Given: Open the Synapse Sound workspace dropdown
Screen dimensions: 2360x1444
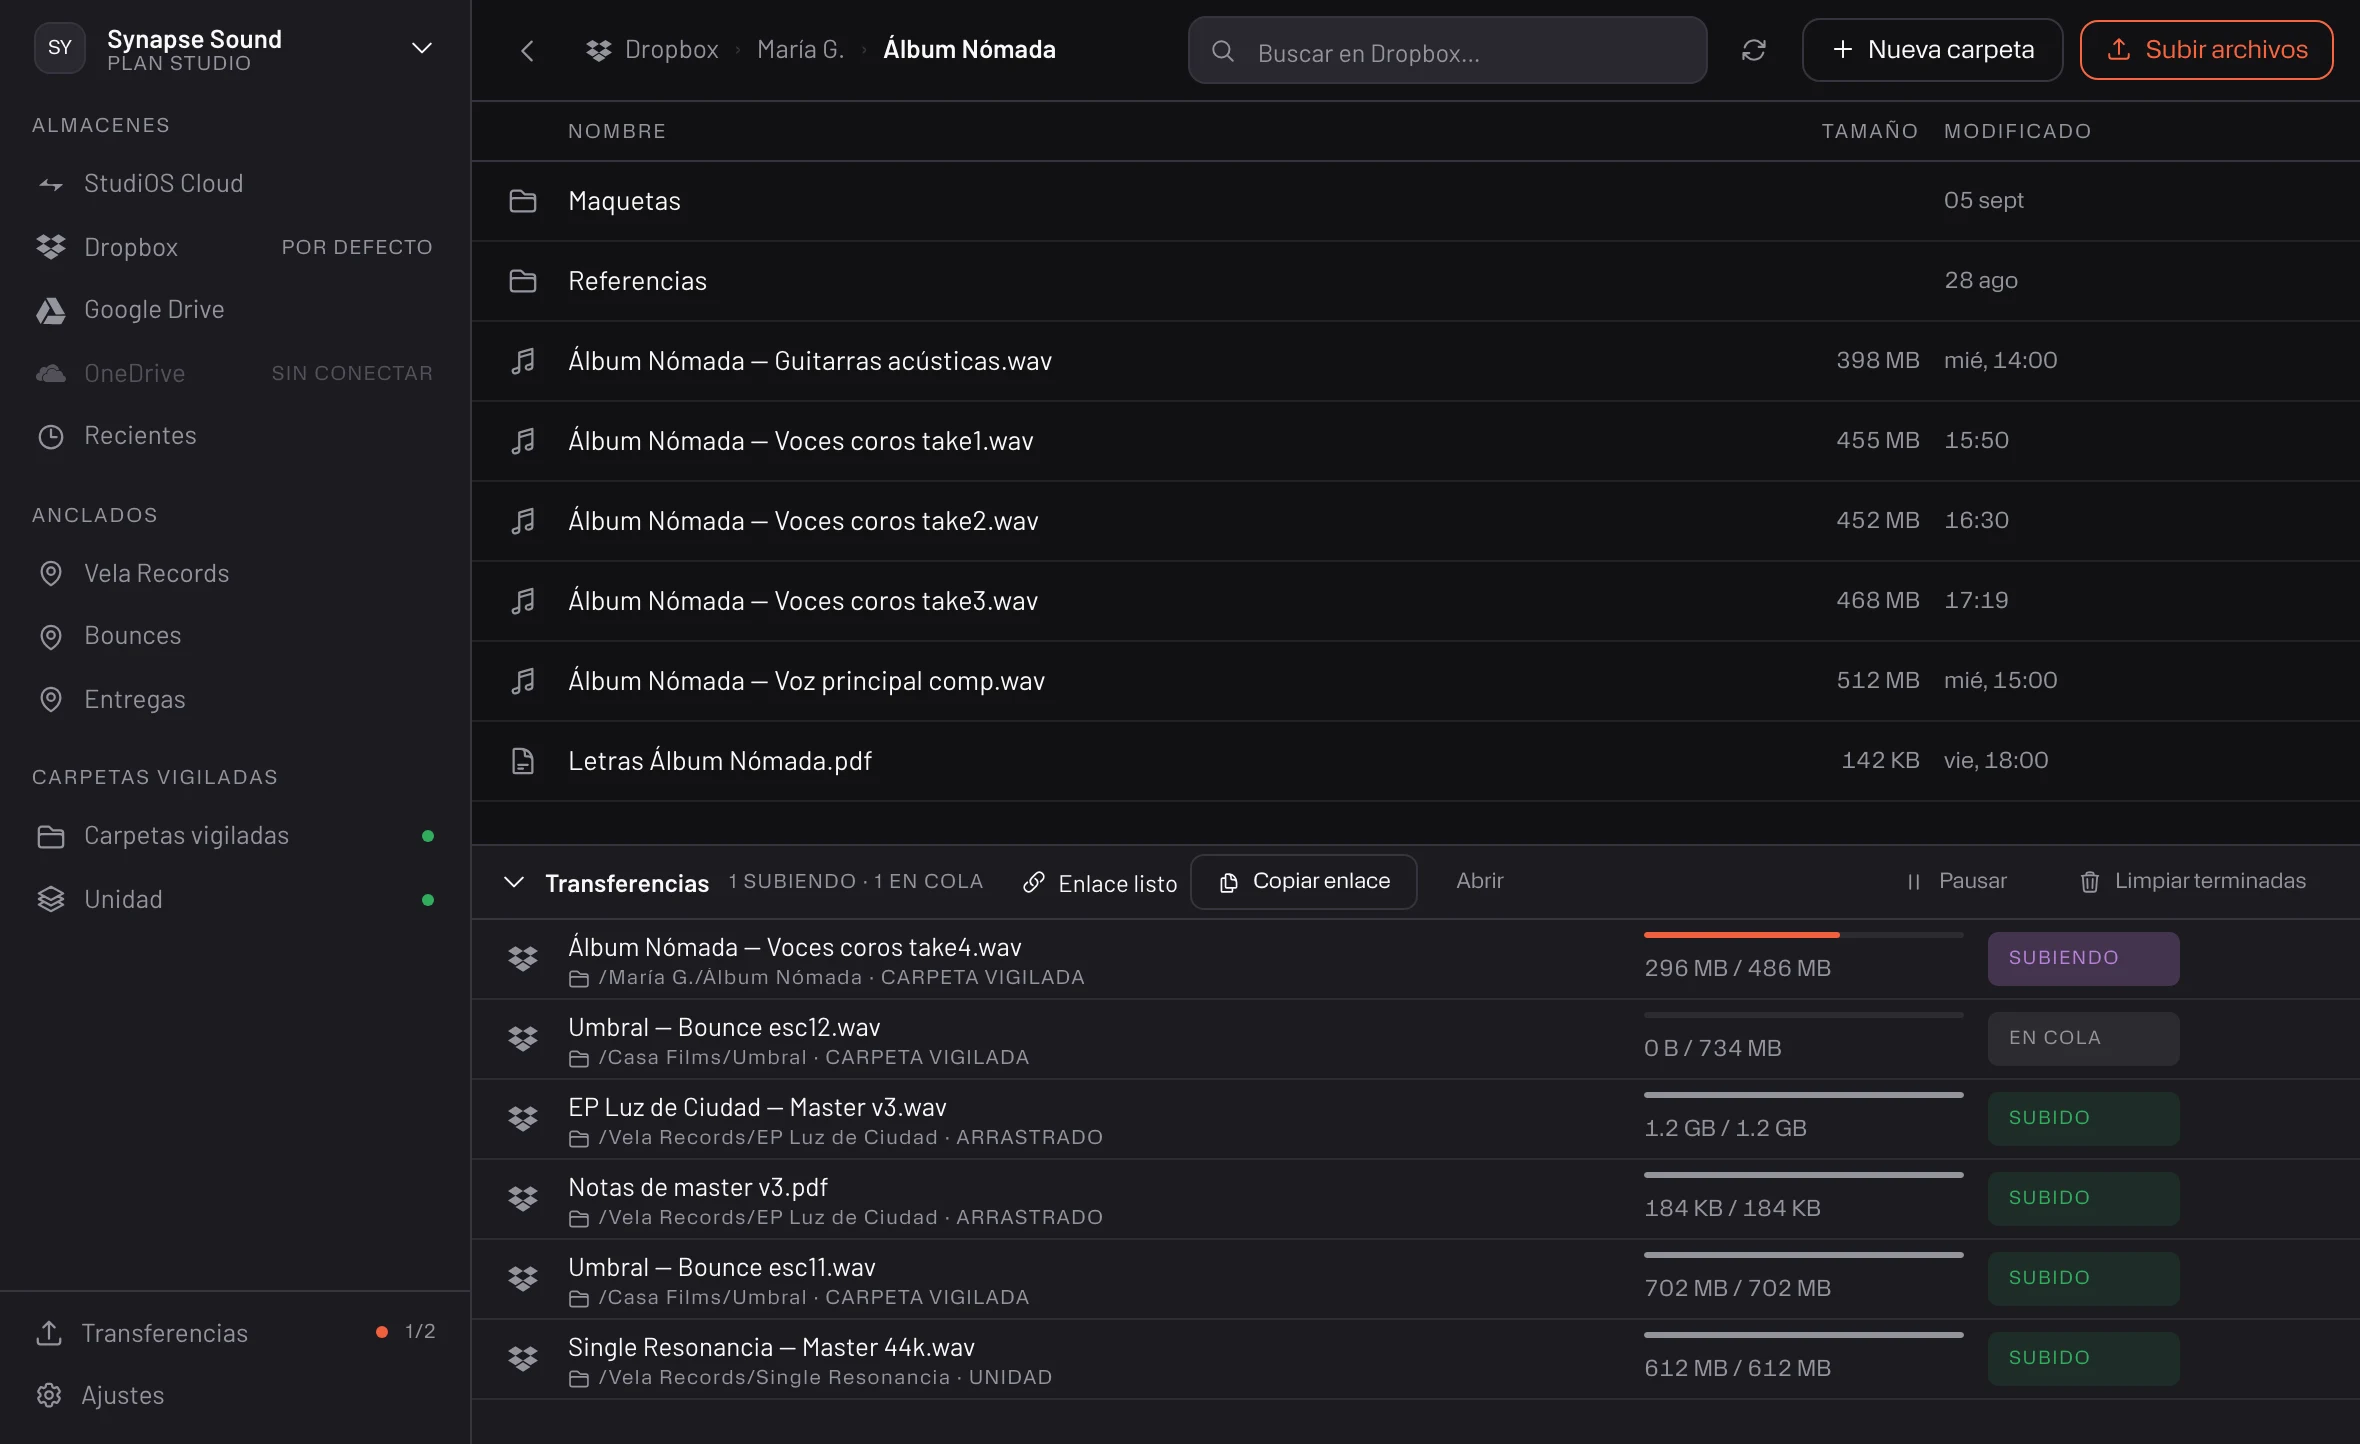Looking at the screenshot, I should [x=422, y=48].
